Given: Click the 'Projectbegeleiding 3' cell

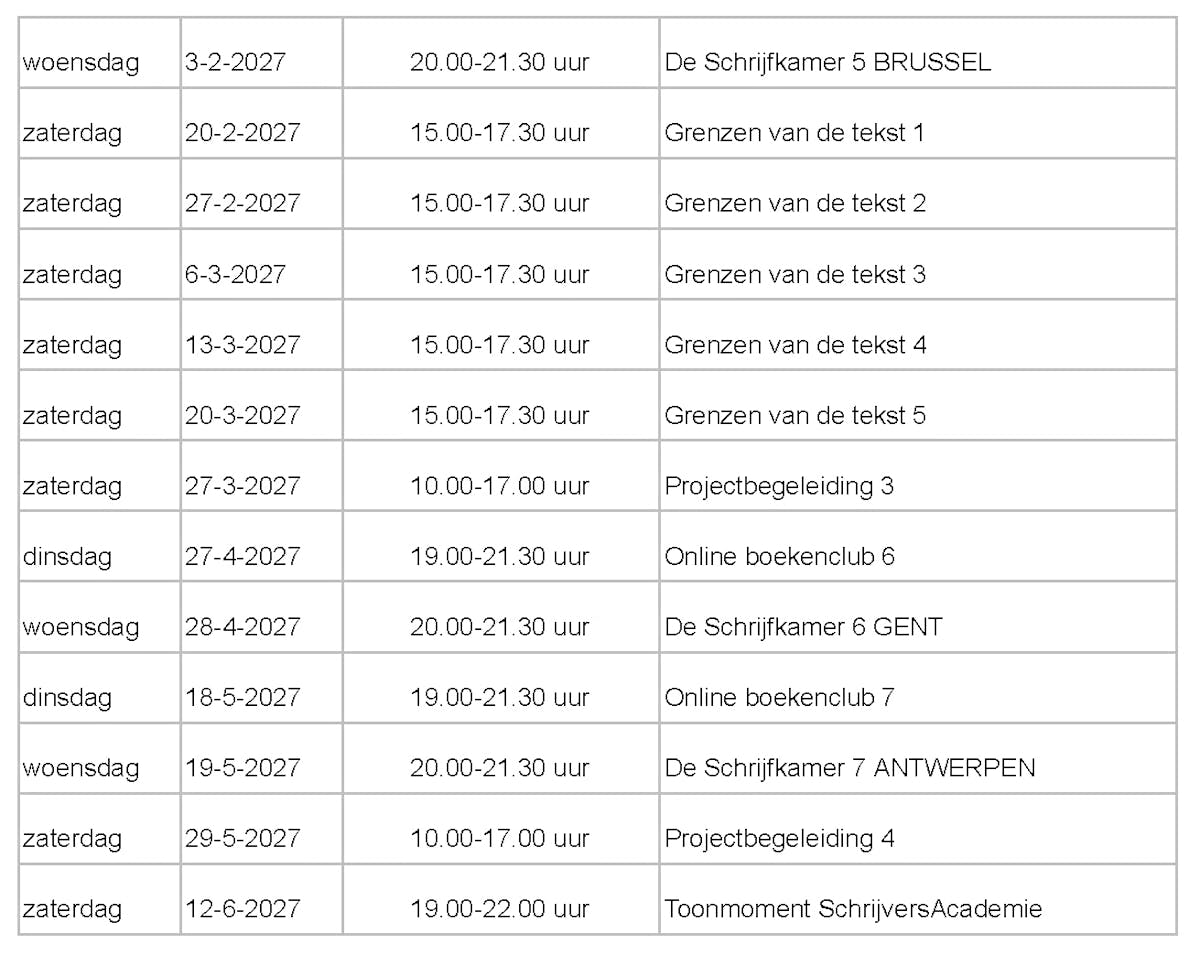Looking at the screenshot, I should click(779, 486).
